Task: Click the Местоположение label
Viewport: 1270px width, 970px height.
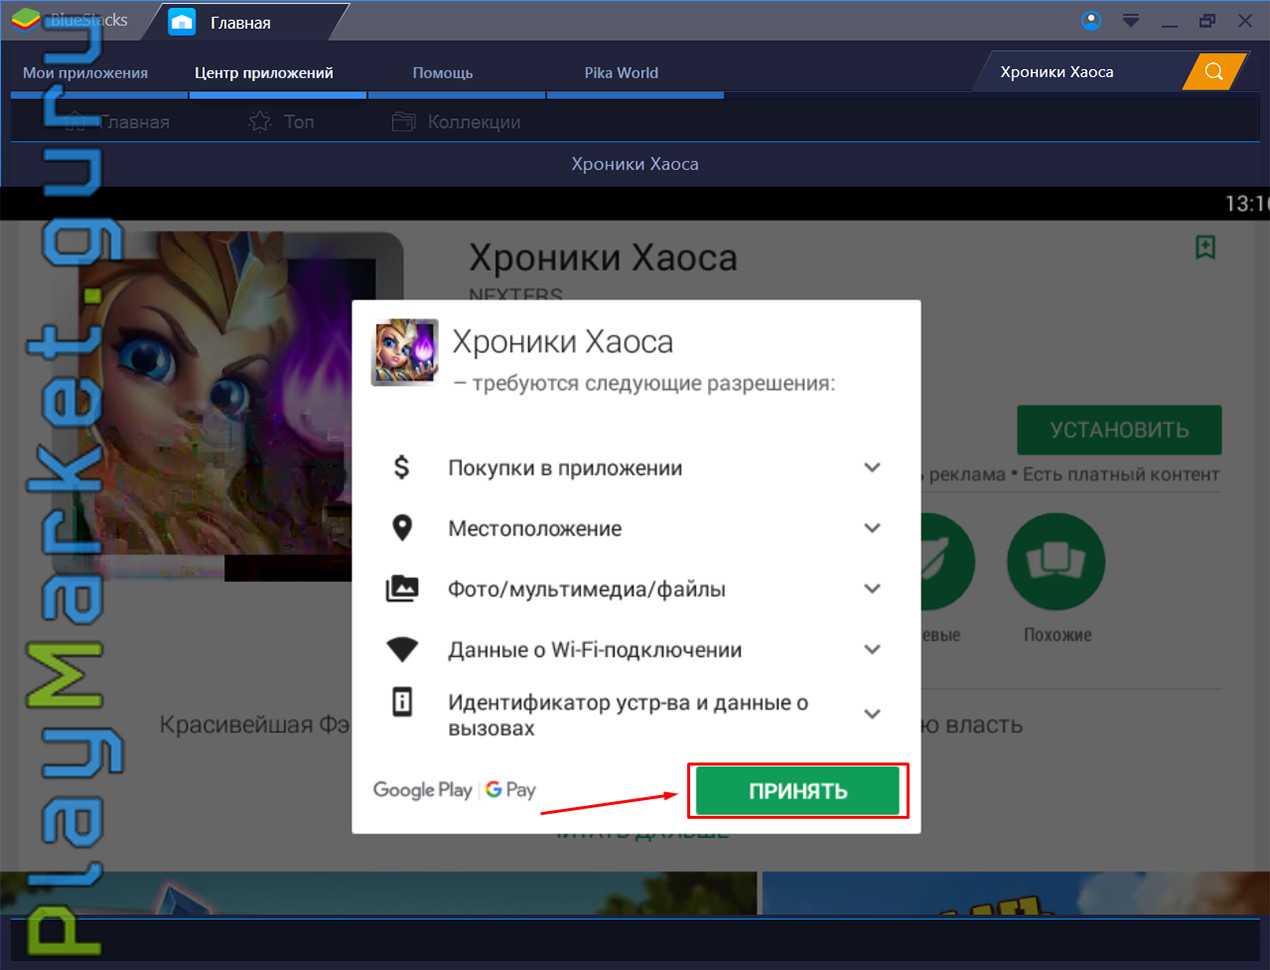Action: tap(535, 529)
